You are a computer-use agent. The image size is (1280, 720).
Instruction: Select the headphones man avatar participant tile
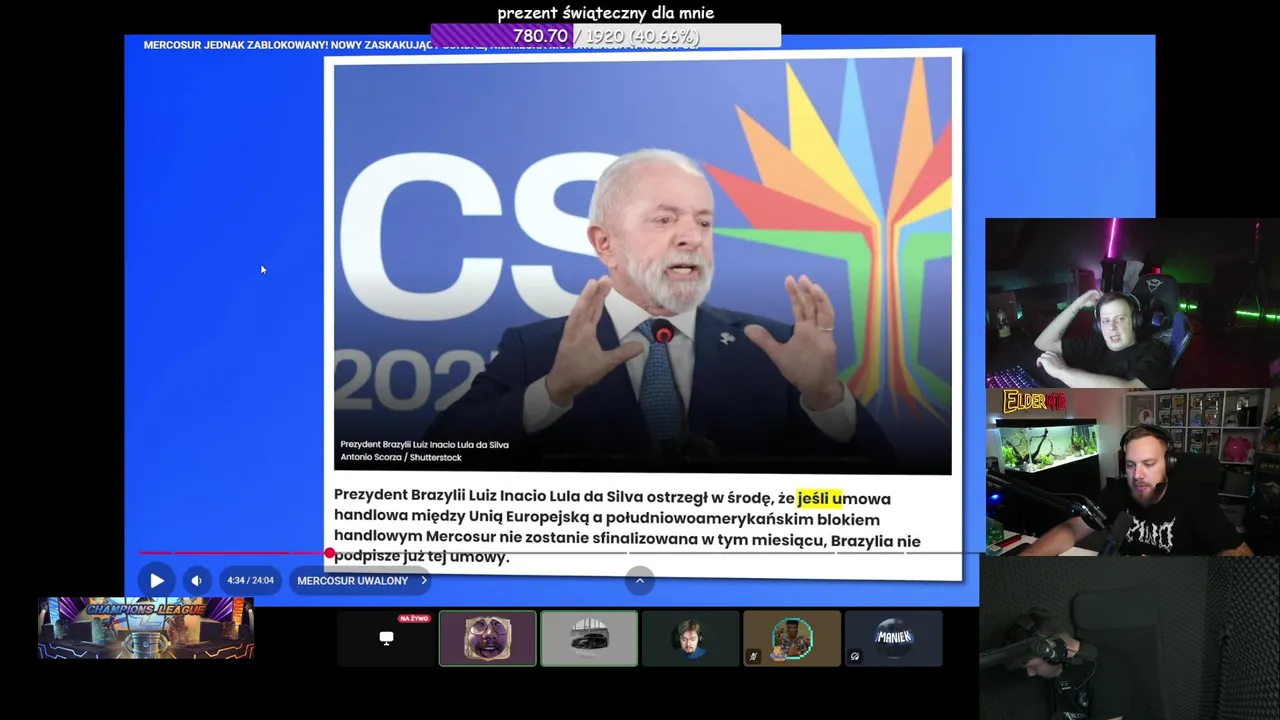691,638
